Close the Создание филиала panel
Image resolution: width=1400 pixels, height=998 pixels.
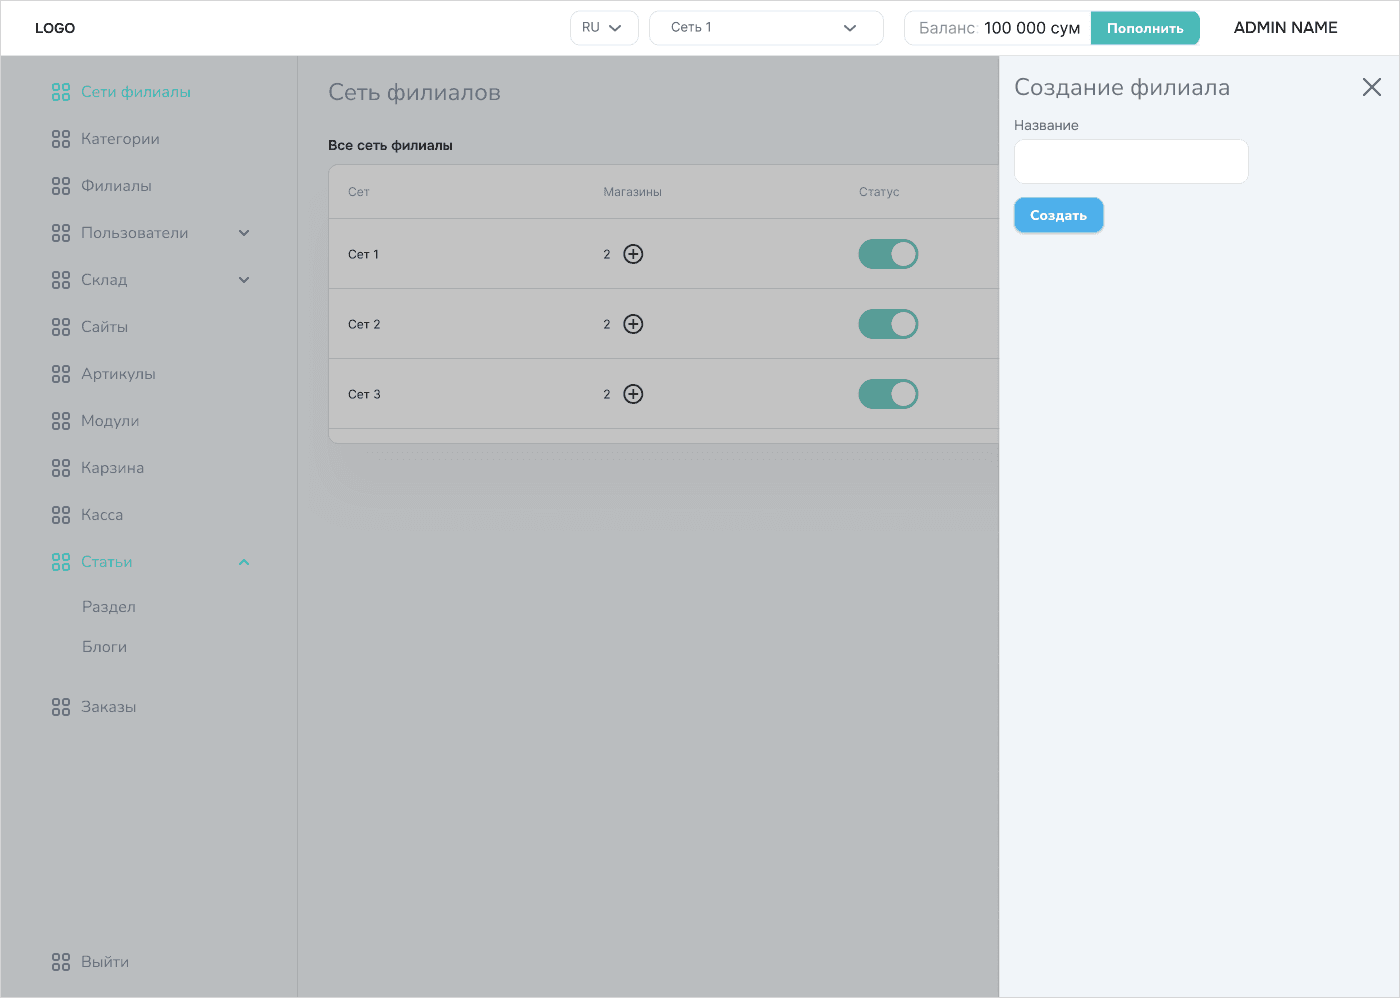pyautogui.click(x=1371, y=88)
